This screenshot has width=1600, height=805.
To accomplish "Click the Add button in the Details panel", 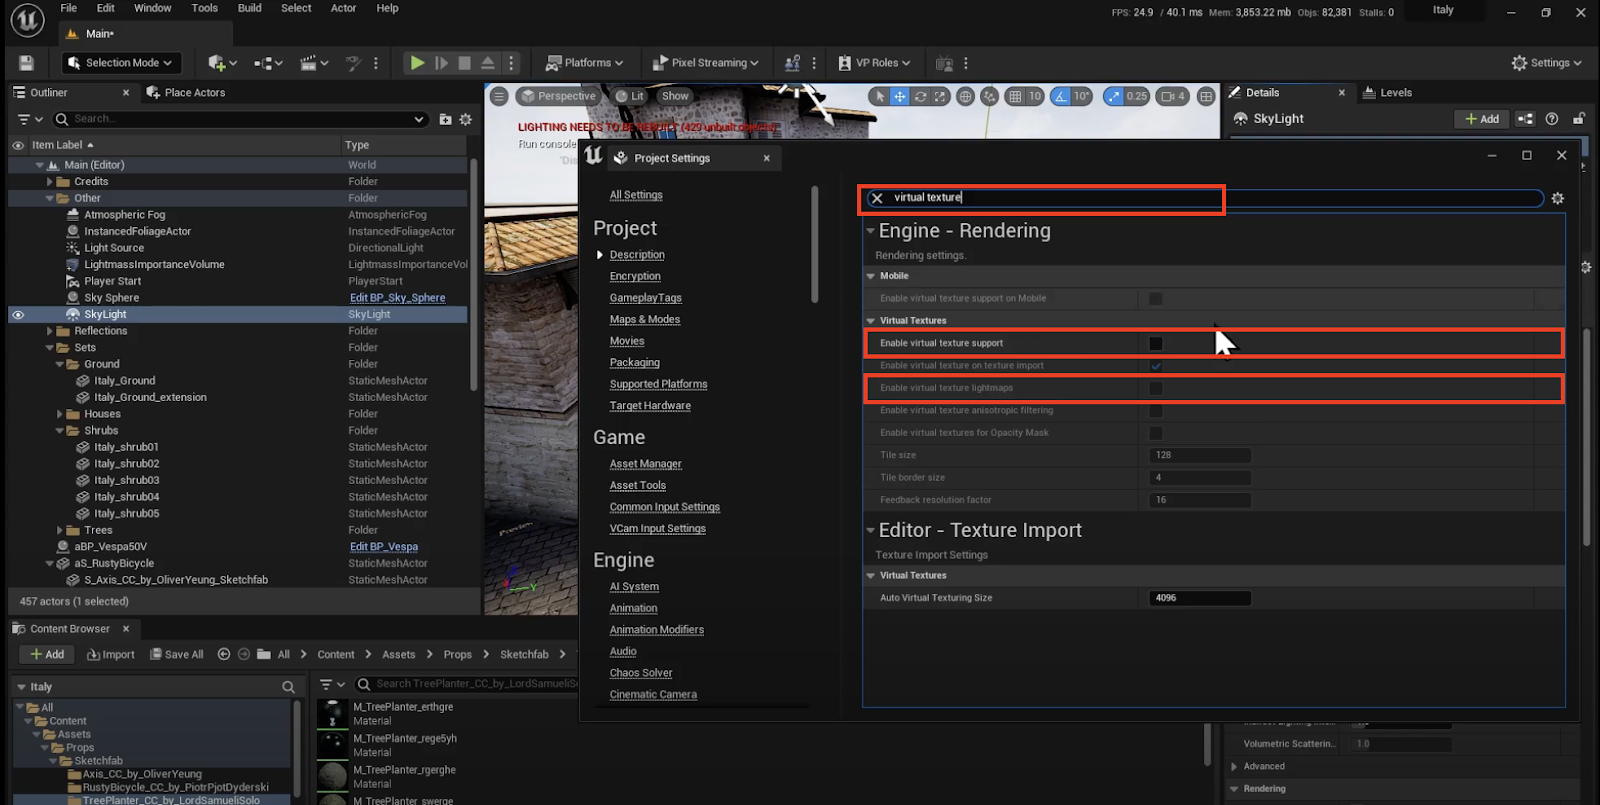I will pyautogui.click(x=1481, y=119).
